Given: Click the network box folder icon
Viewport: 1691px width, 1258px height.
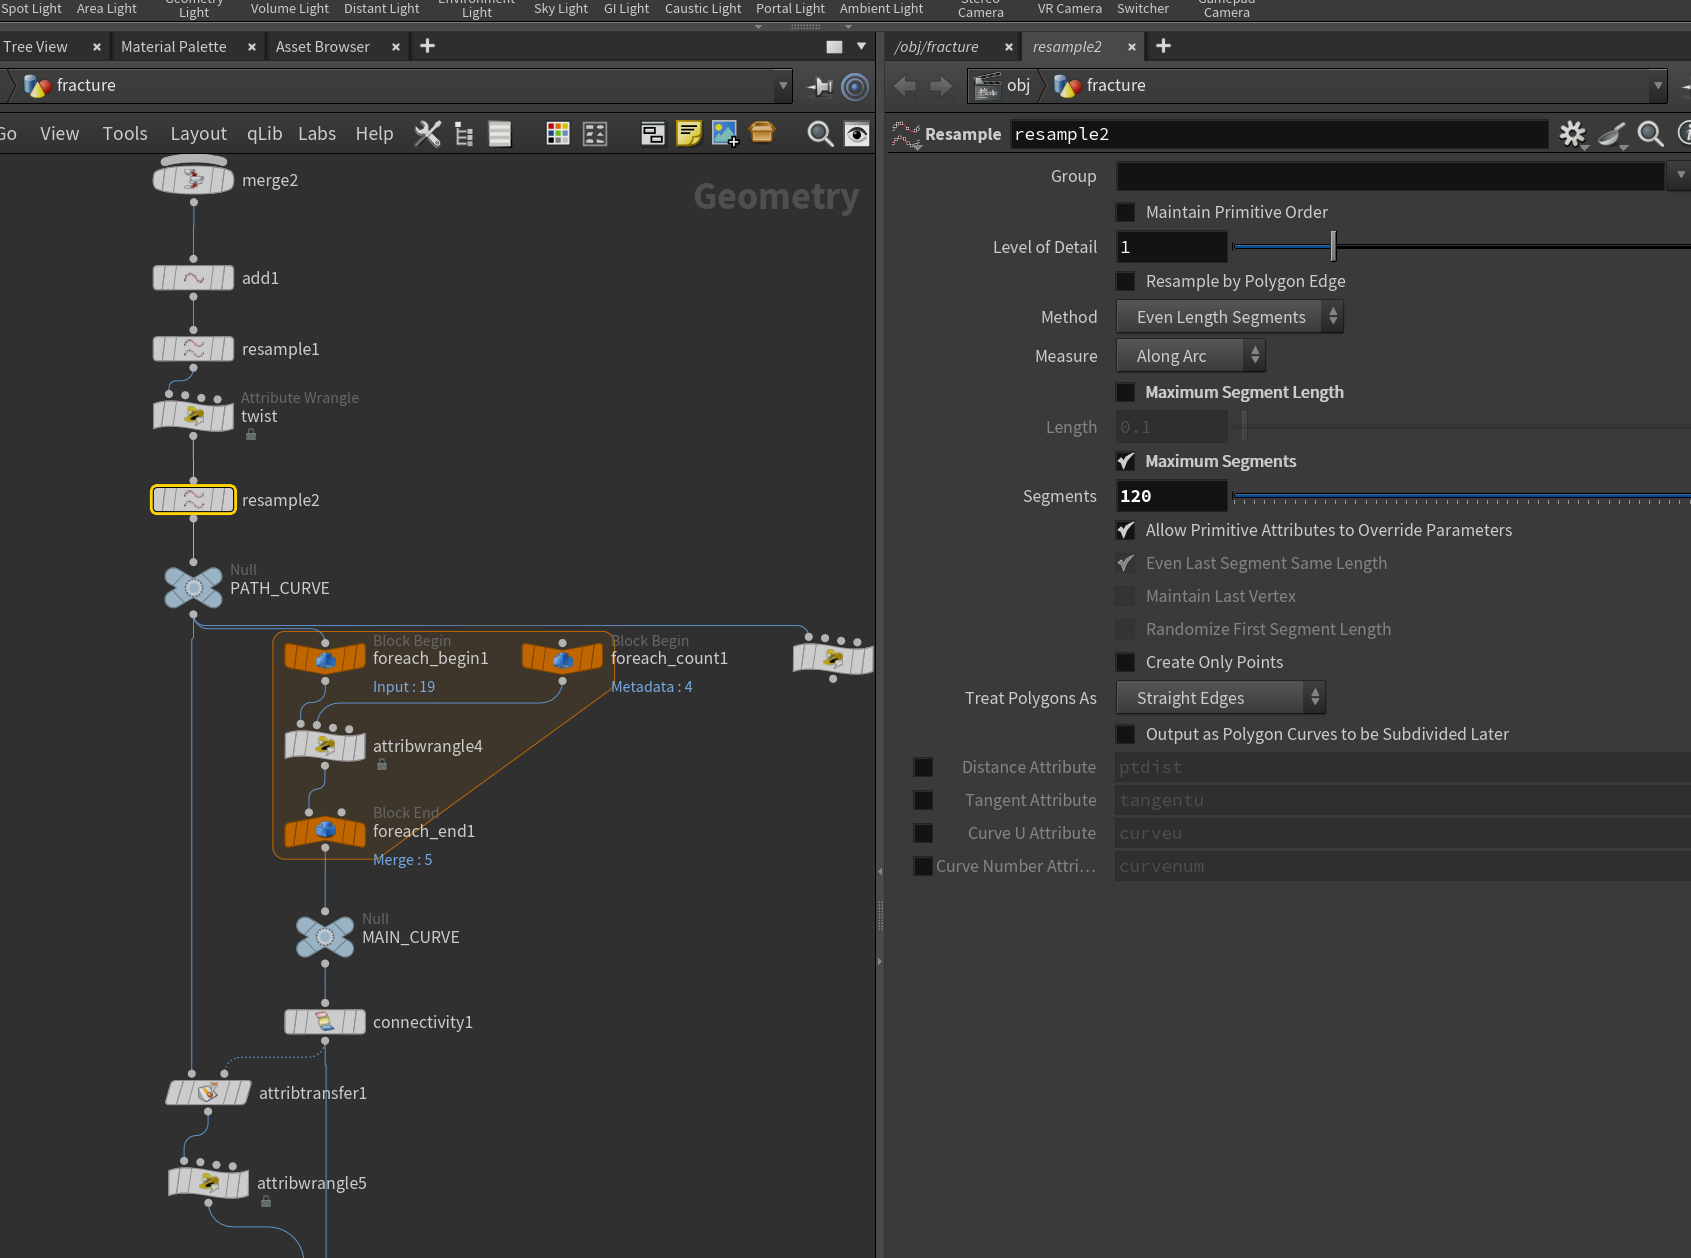Looking at the screenshot, I should [x=762, y=133].
